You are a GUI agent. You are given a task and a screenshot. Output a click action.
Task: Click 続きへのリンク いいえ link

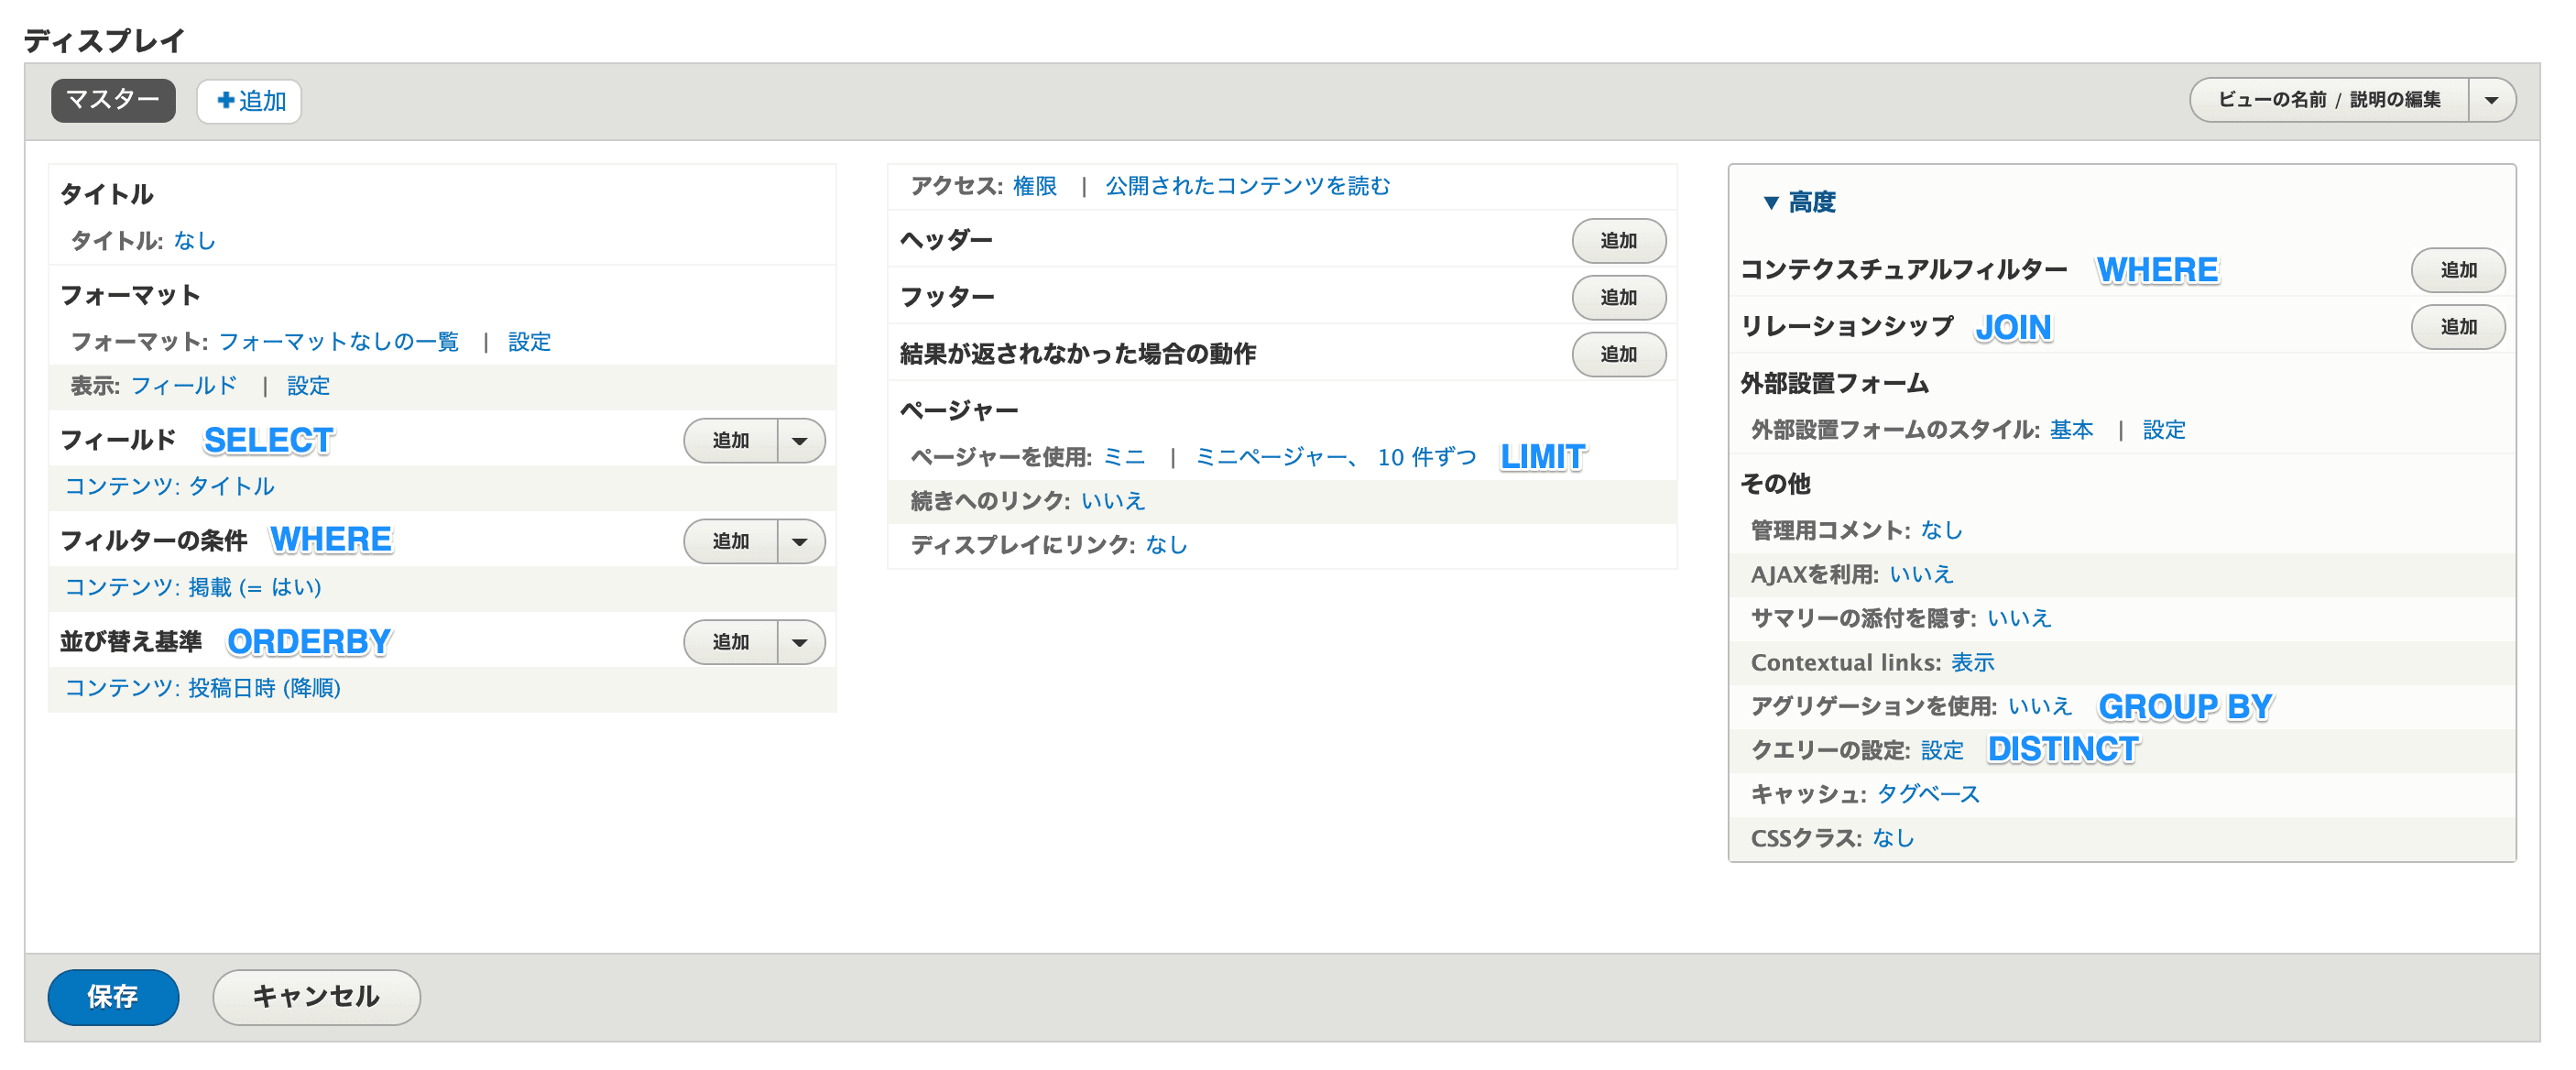(1113, 501)
